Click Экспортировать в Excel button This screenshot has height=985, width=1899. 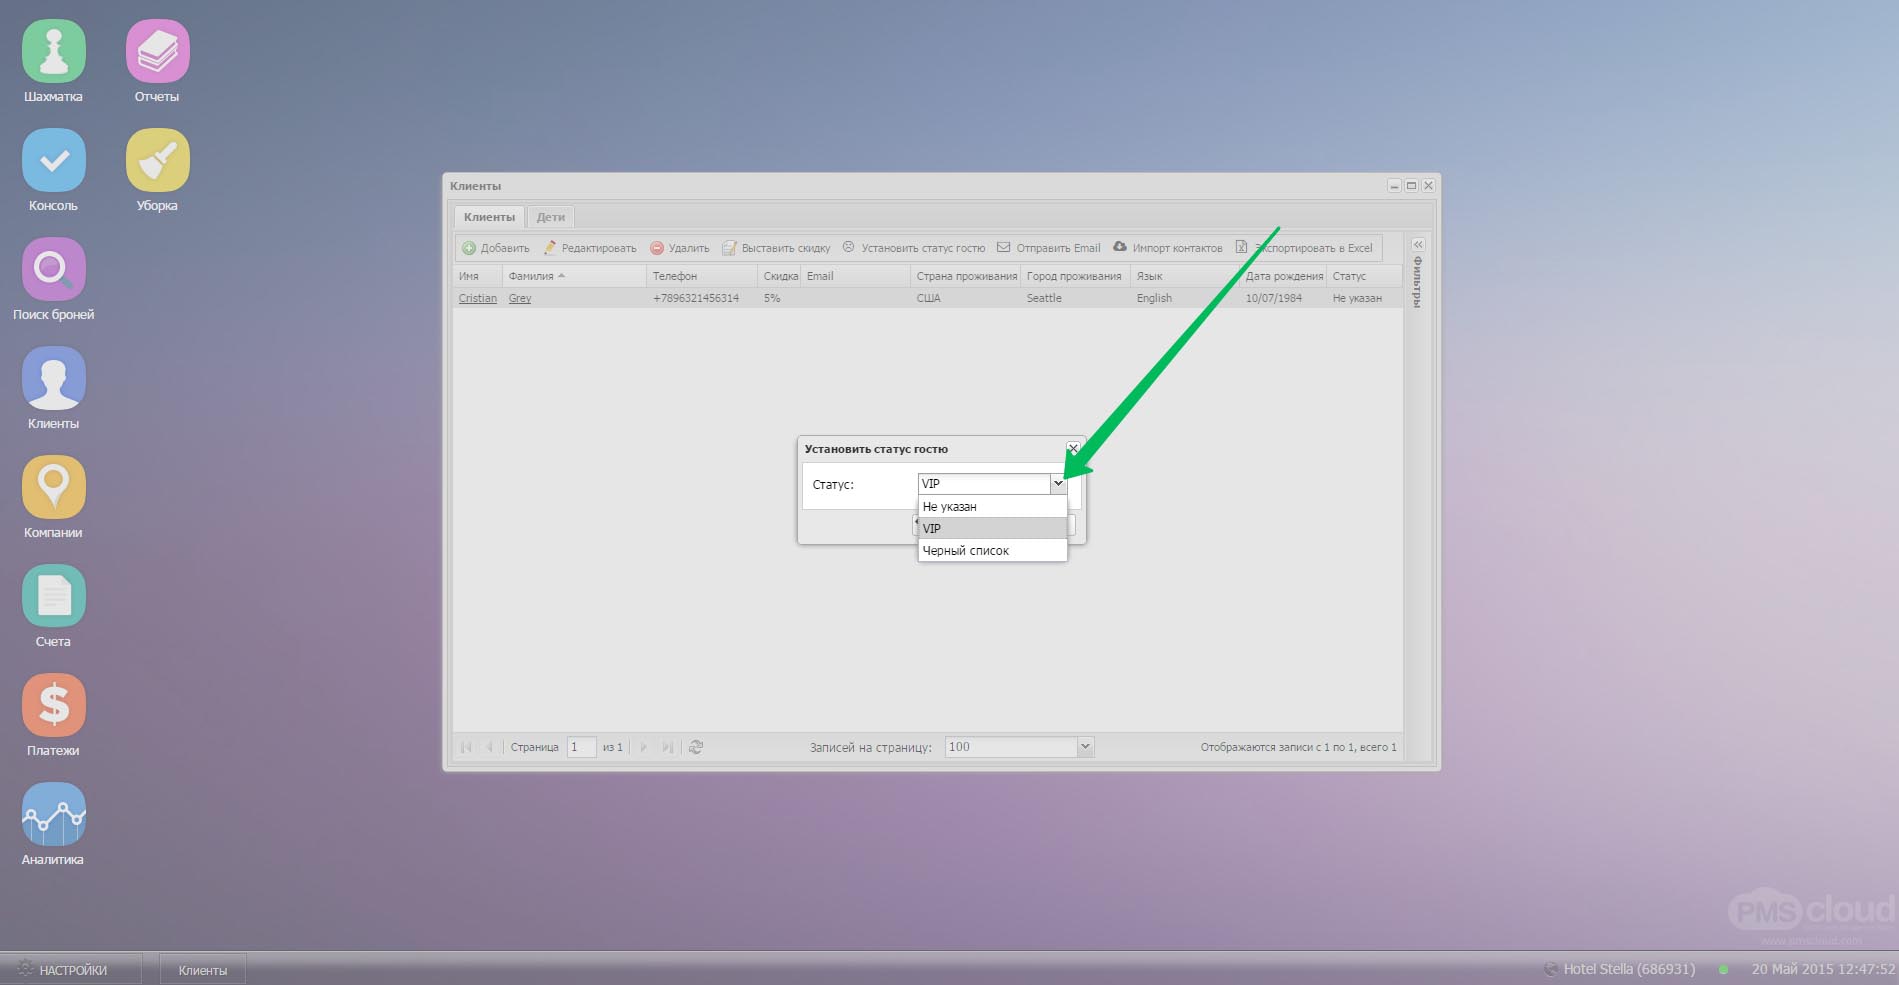click(x=1305, y=248)
